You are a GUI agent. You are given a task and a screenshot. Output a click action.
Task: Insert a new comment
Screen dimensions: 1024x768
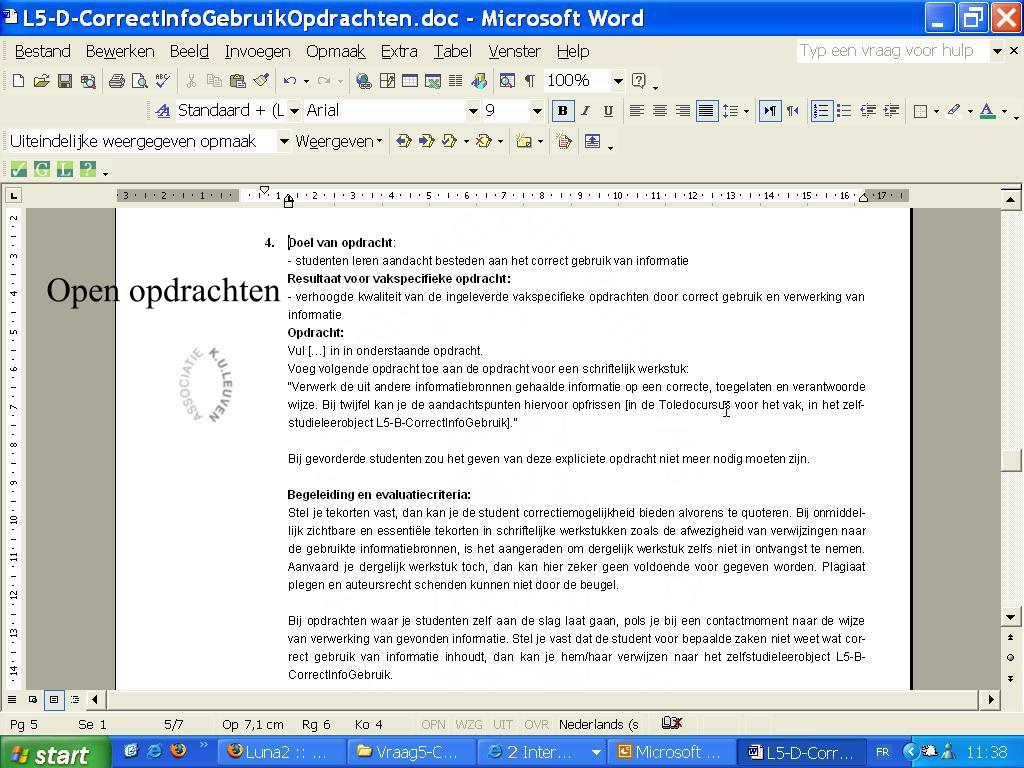point(522,141)
